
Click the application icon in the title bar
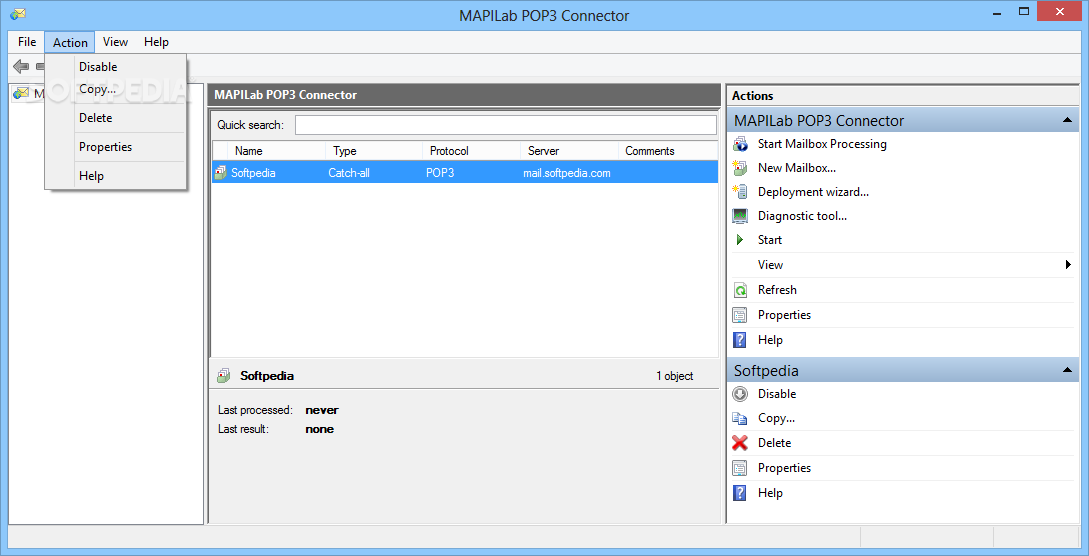(x=17, y=14)
